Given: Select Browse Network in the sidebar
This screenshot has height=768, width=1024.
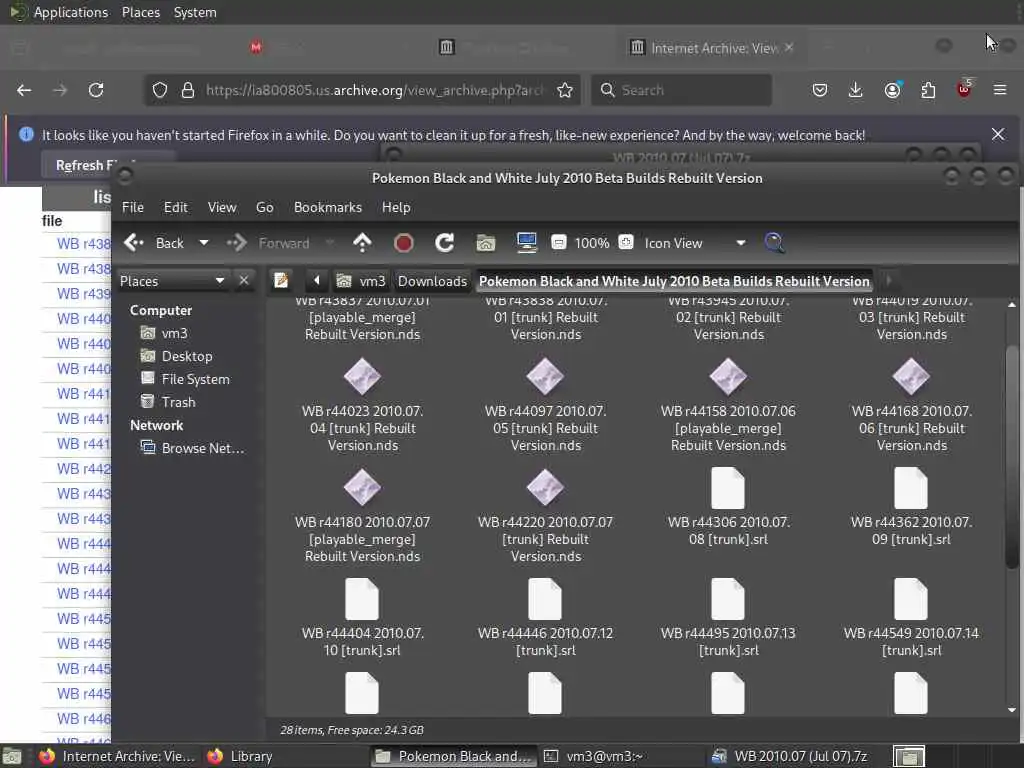Looking at the screenshot, I should tap(193, 448).
